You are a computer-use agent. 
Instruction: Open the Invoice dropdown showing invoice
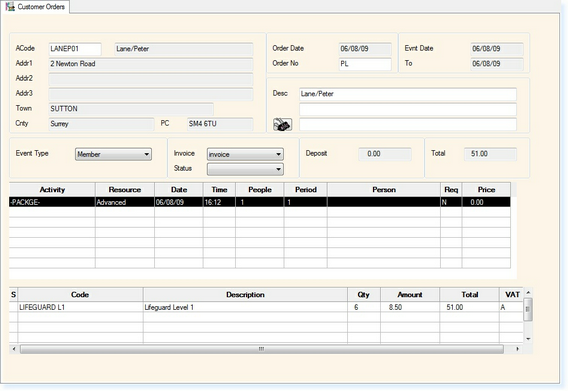[245, 154]
